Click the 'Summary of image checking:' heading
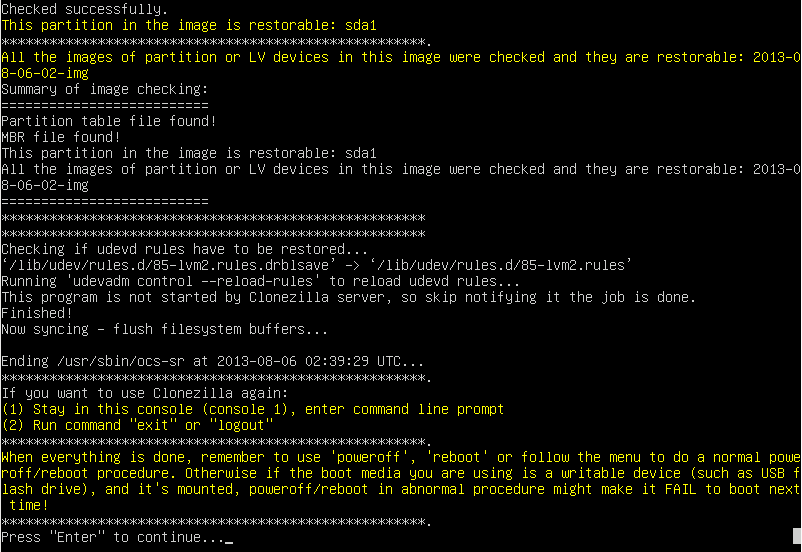 coord(105,89)
